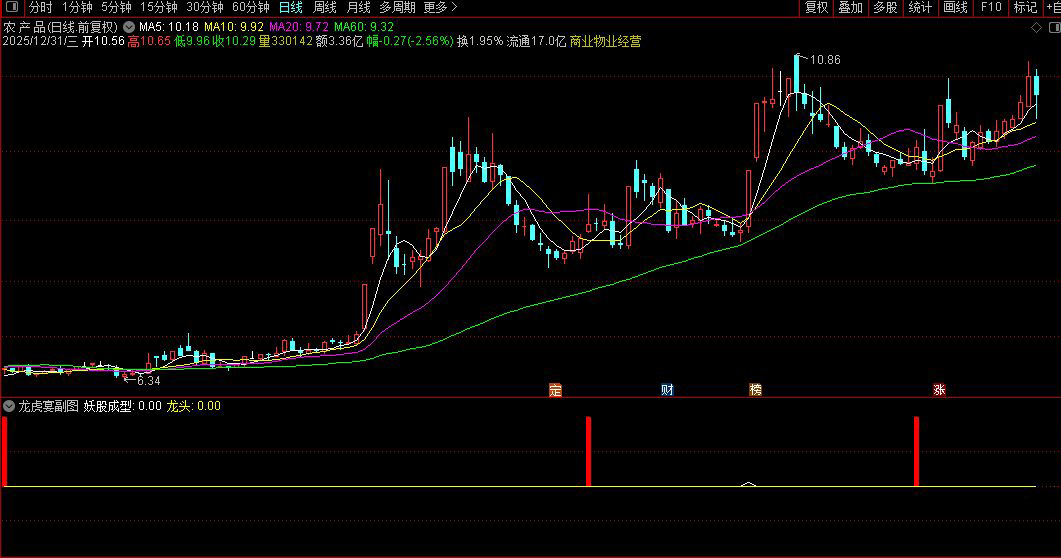Click the 涨 event marker icon
Image resolution: width=1061 pixels, height=558 pixels.
point(939,390)
